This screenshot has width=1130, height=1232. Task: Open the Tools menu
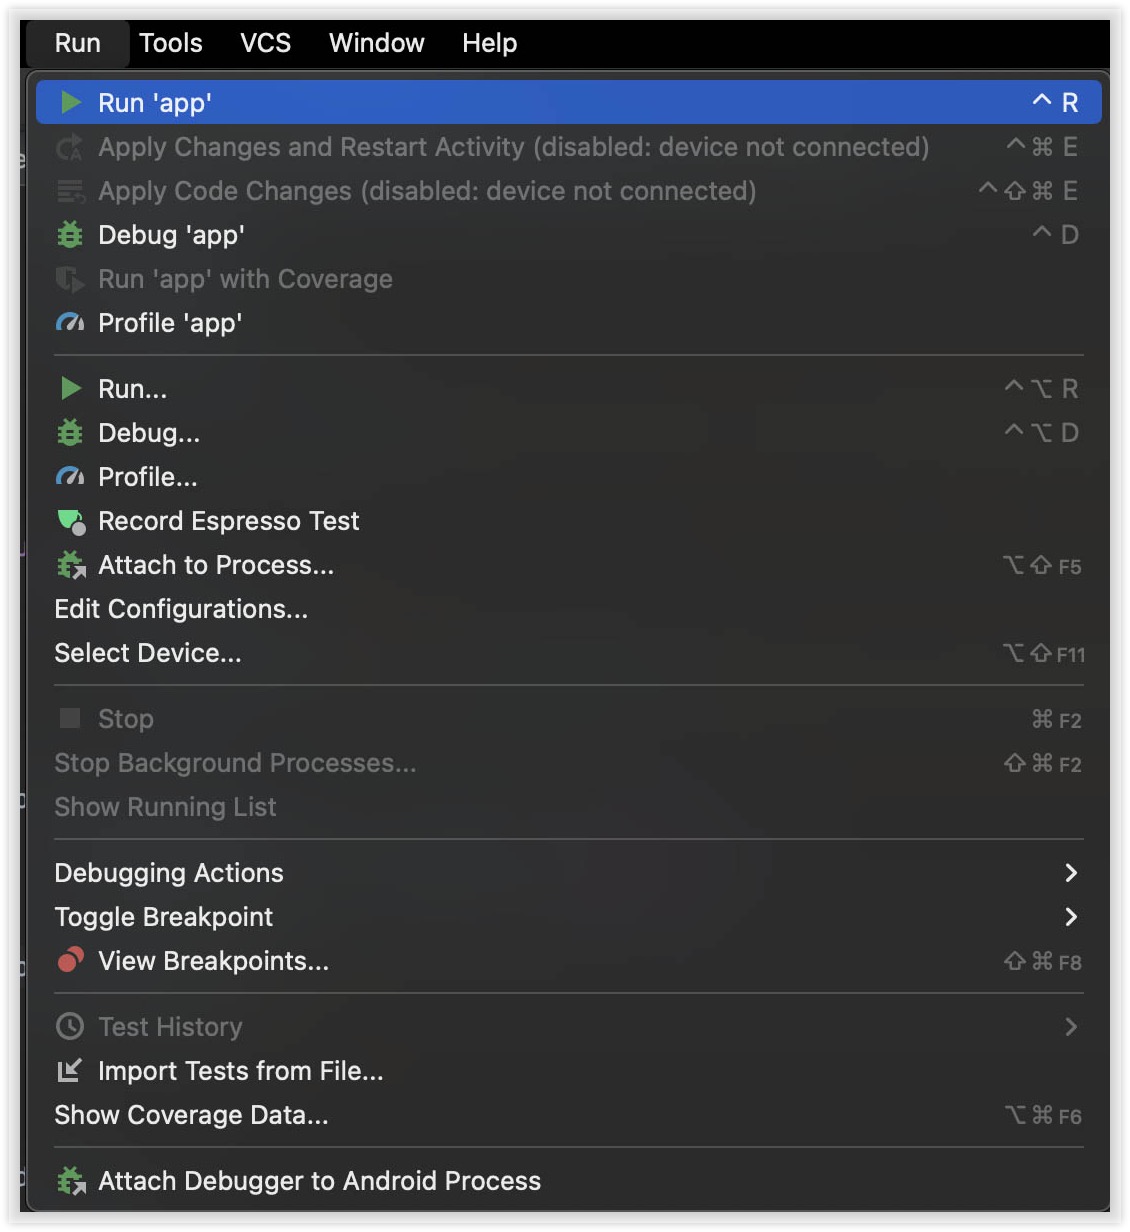click(x=171, y=43)
